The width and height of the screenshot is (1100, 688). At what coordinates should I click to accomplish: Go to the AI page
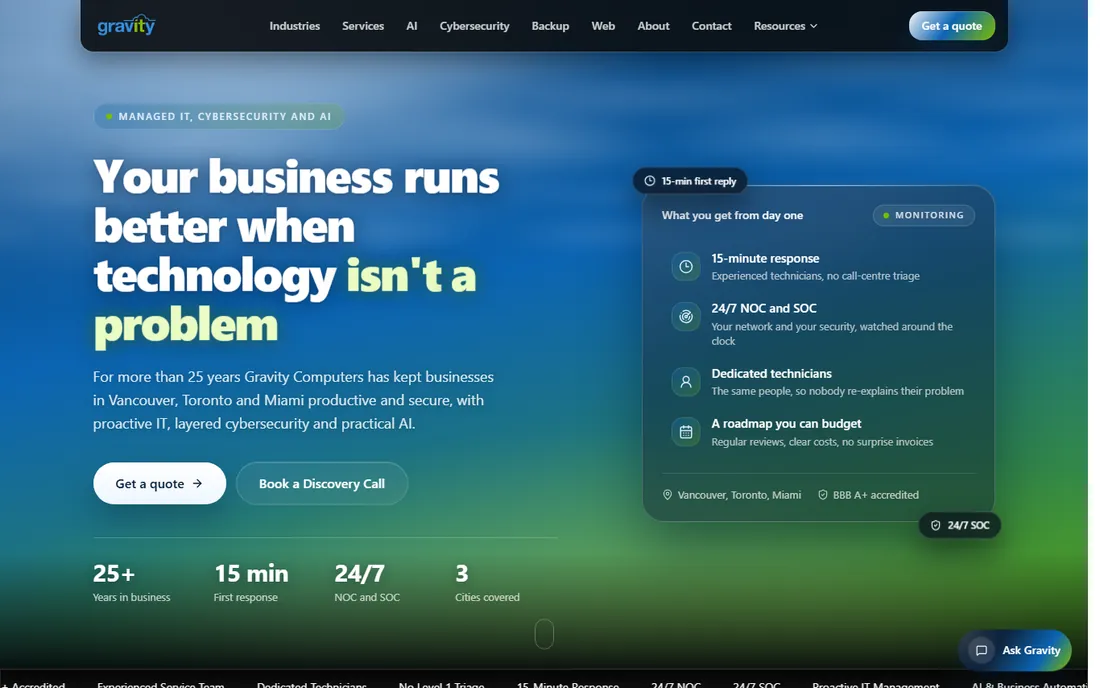click(412, 26)
